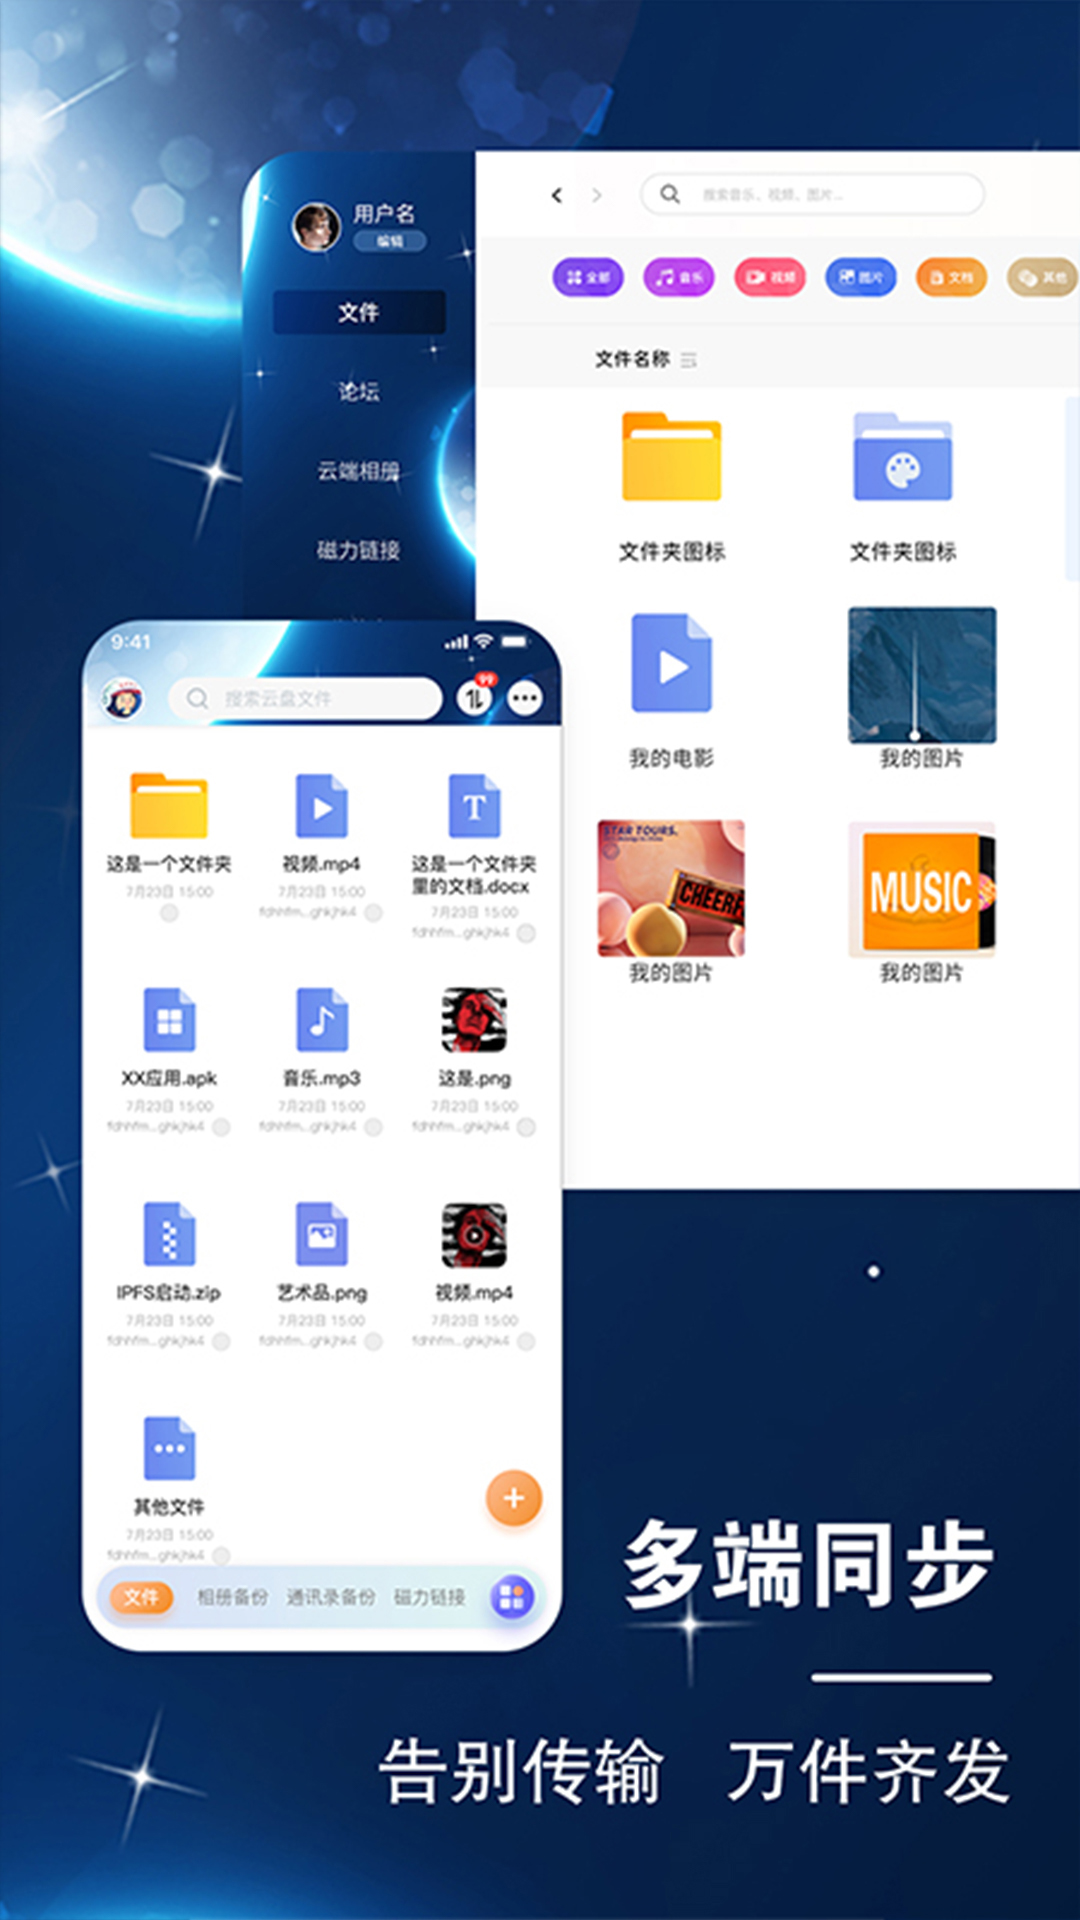Switch to 相册备份 tab in bottom bar
This screenshot has height=1920, width=1080.
(232, 1597)
